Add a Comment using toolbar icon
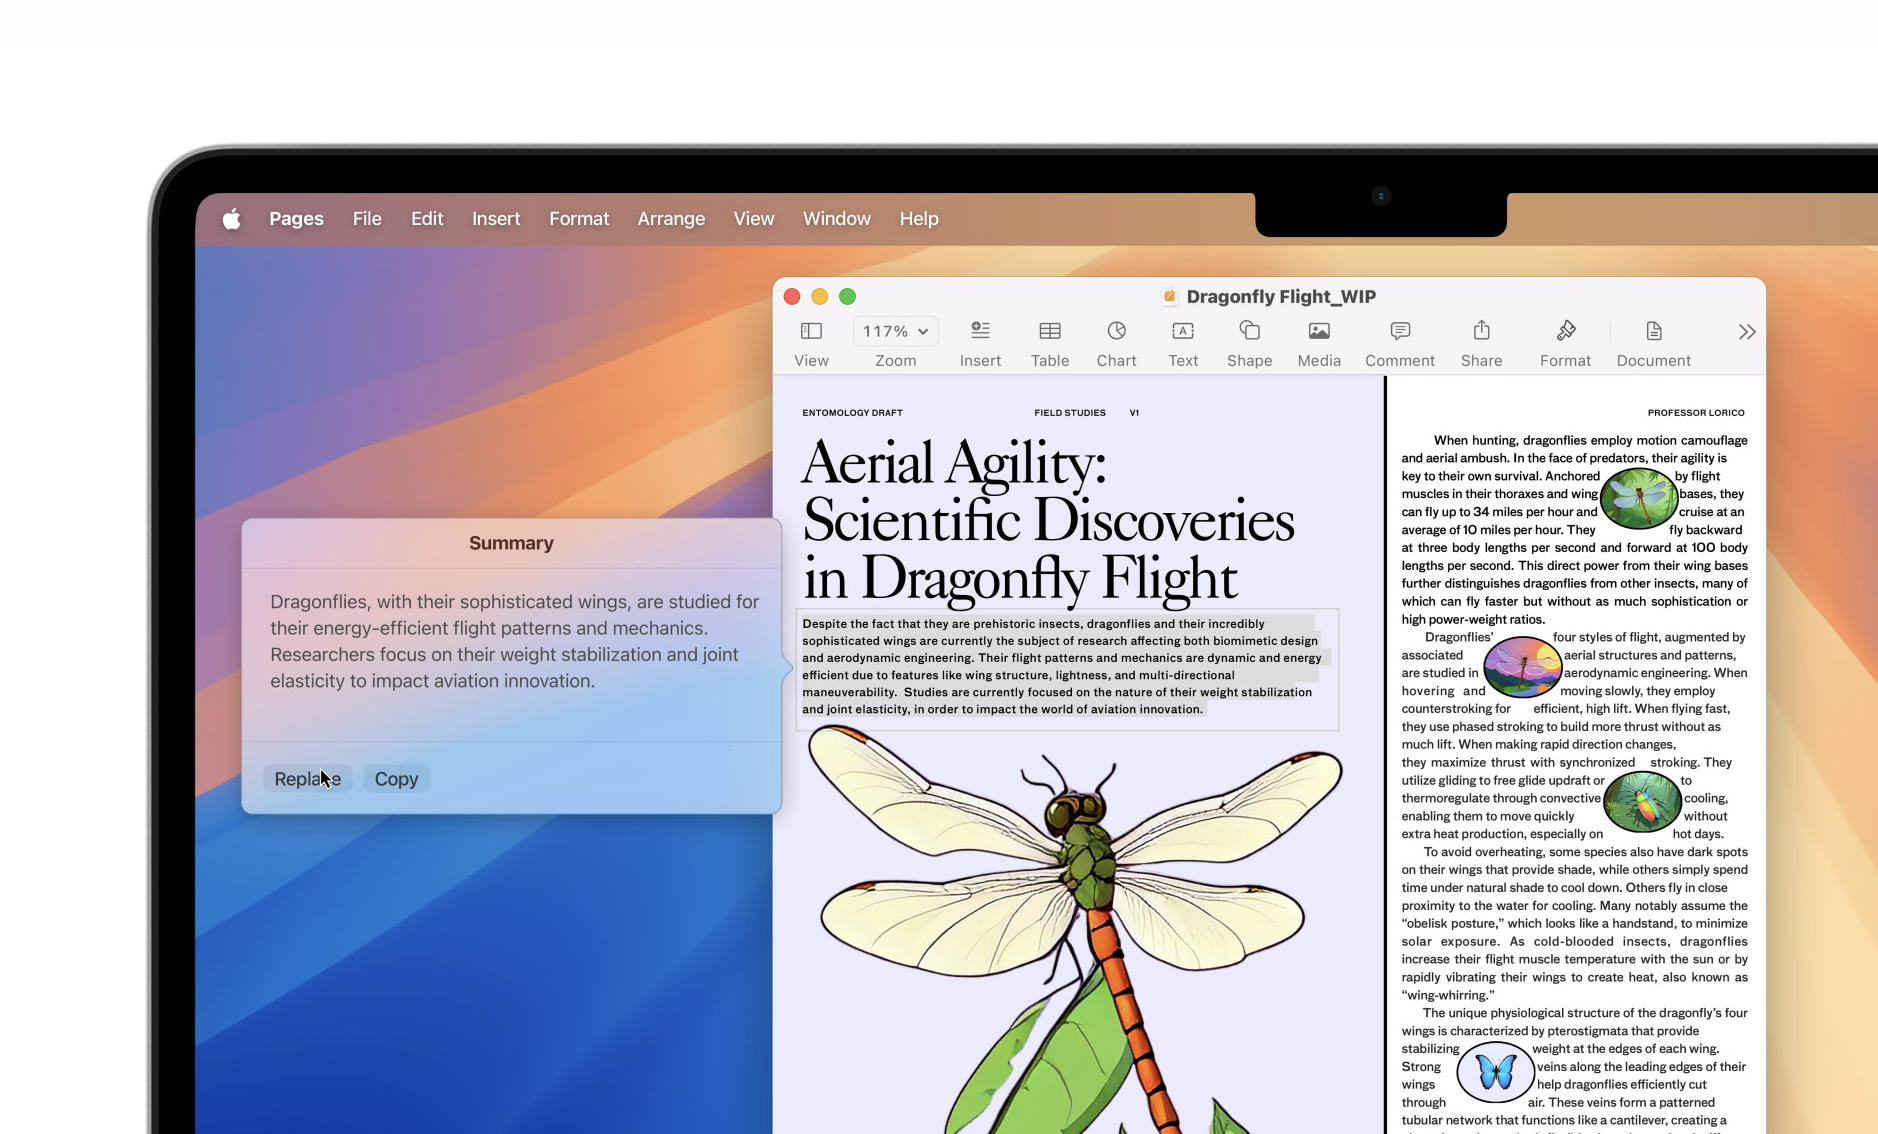Screen dimensions: 1878x1134 [1400, 331]
